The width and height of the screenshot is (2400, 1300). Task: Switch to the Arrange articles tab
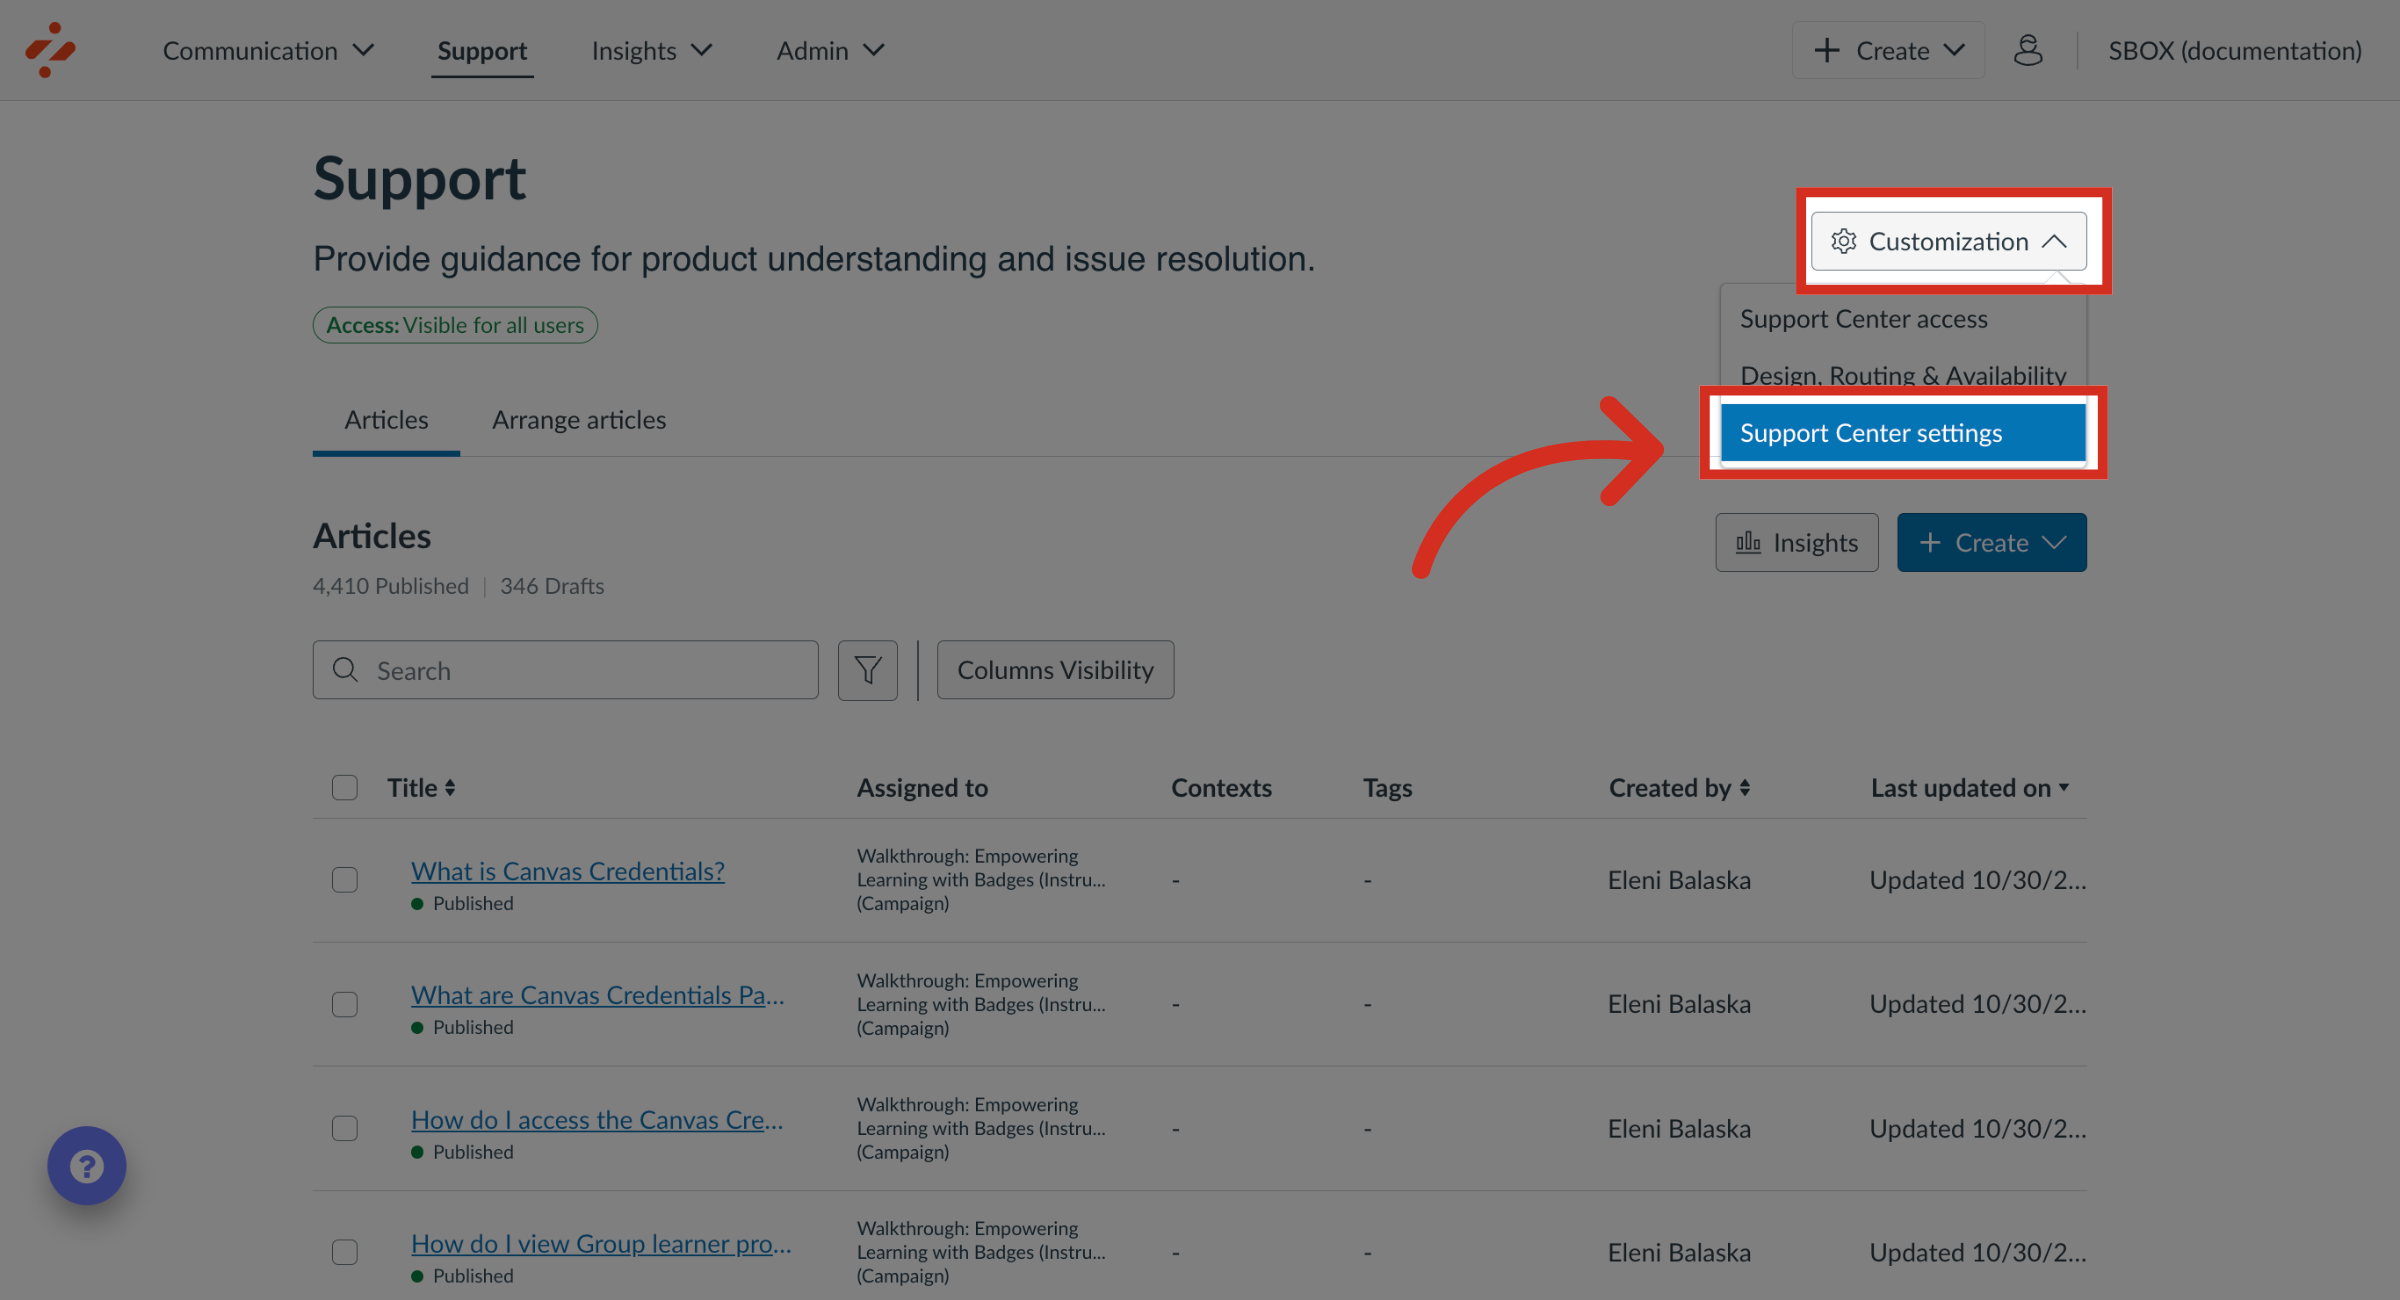point(578,420)
